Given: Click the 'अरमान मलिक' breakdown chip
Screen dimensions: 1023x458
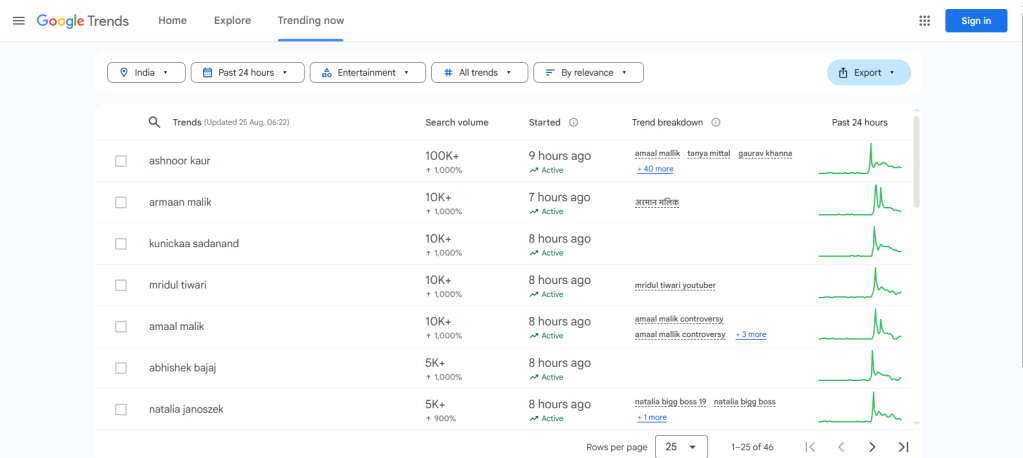Looking at the screenshot, I should (x=657, y=203).
